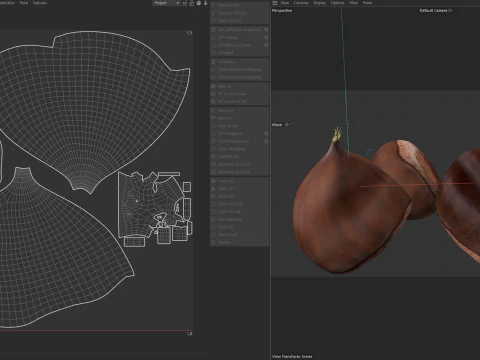The width and height of the screenshot is (480, 360).
Task: Click the UV Weld command
Action: (240, 53)
